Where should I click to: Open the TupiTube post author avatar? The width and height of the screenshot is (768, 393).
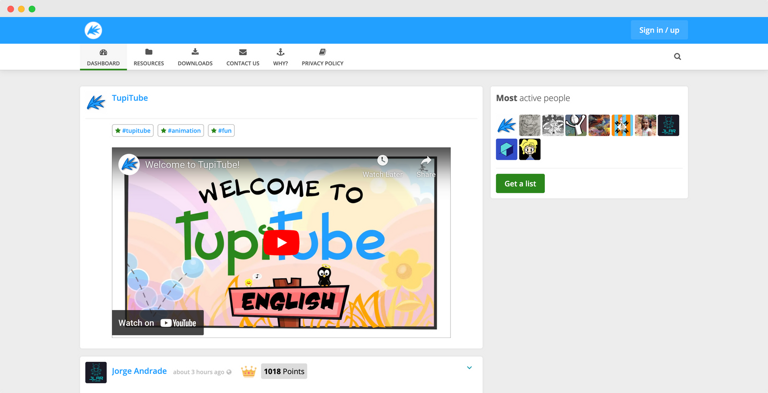click(96, 102)
